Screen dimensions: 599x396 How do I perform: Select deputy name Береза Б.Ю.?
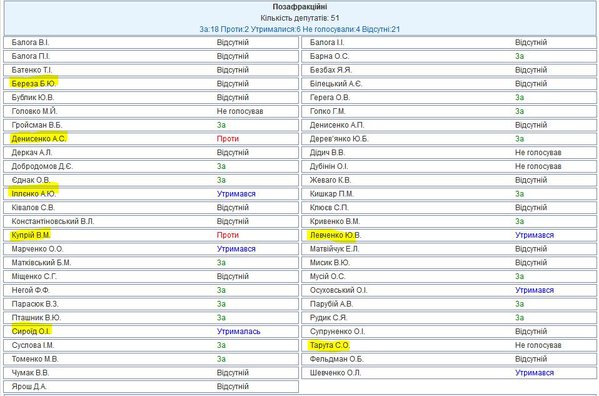click(34, 84)
